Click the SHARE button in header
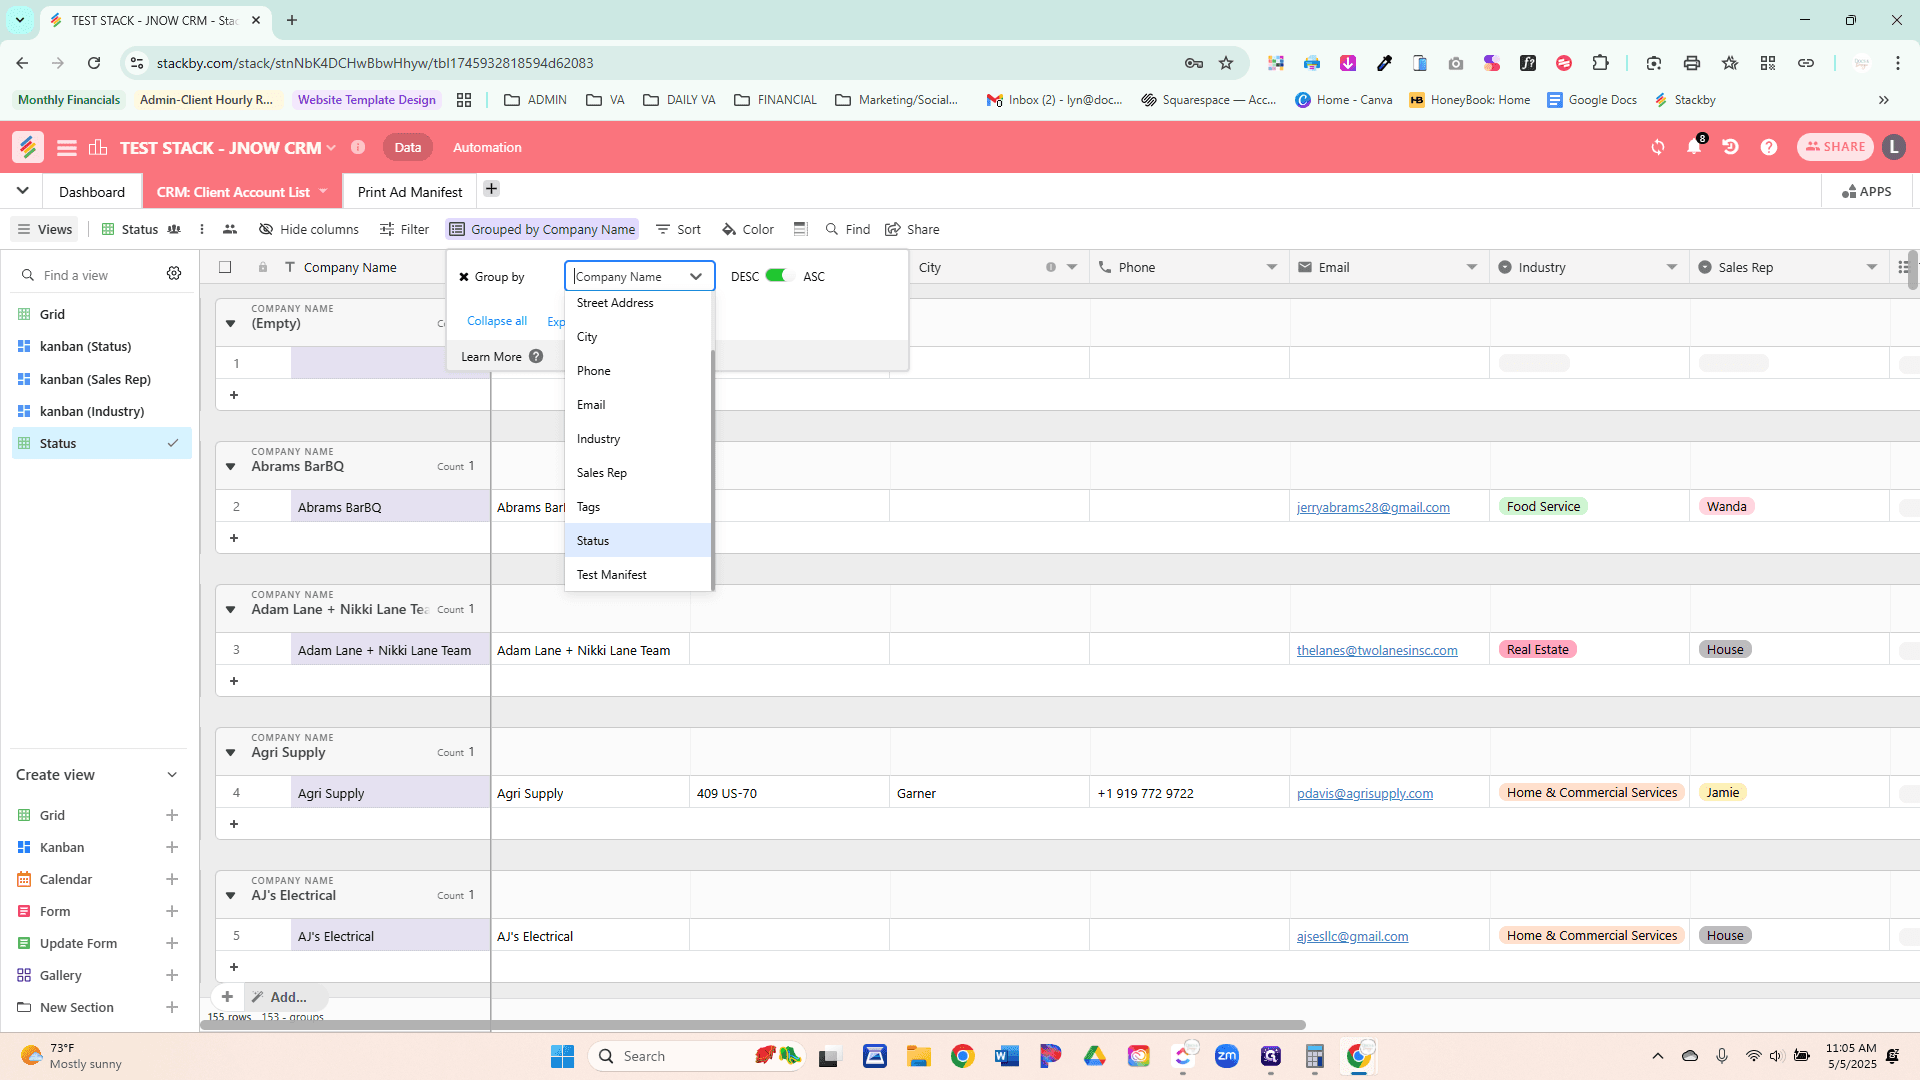Viewport: 1920px width, 1080px height. (x=1835, y=147)
